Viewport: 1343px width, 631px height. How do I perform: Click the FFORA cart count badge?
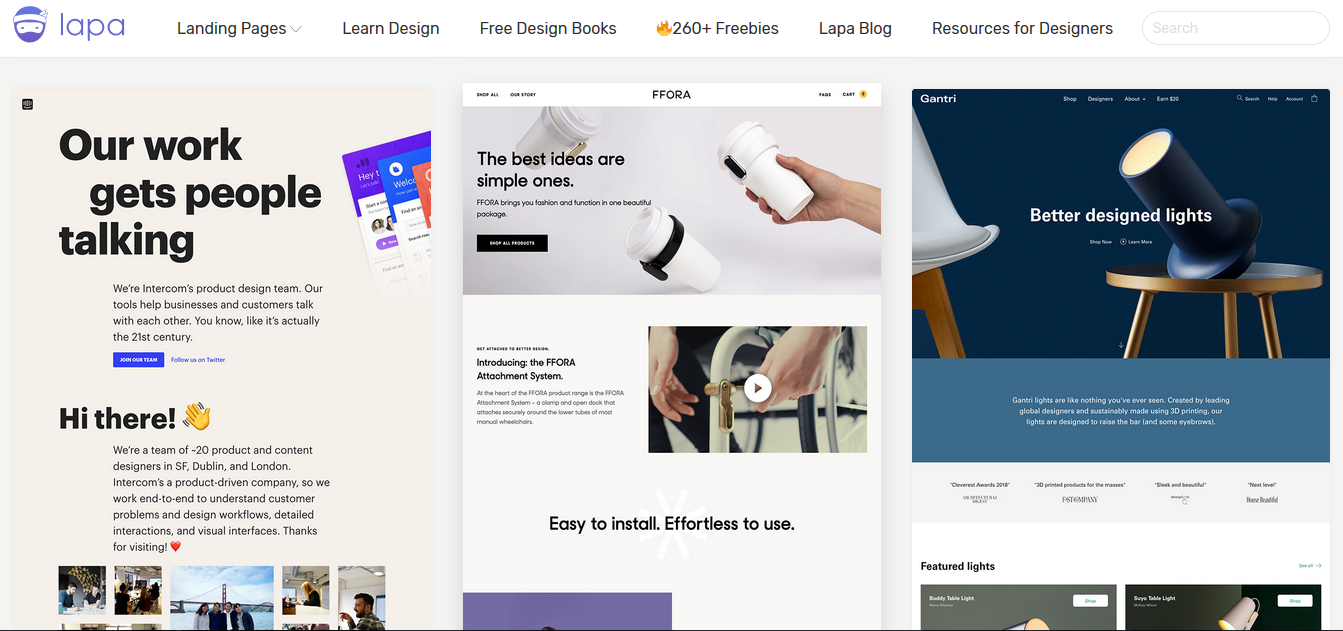pyautogui.click(x=863, y=94)
